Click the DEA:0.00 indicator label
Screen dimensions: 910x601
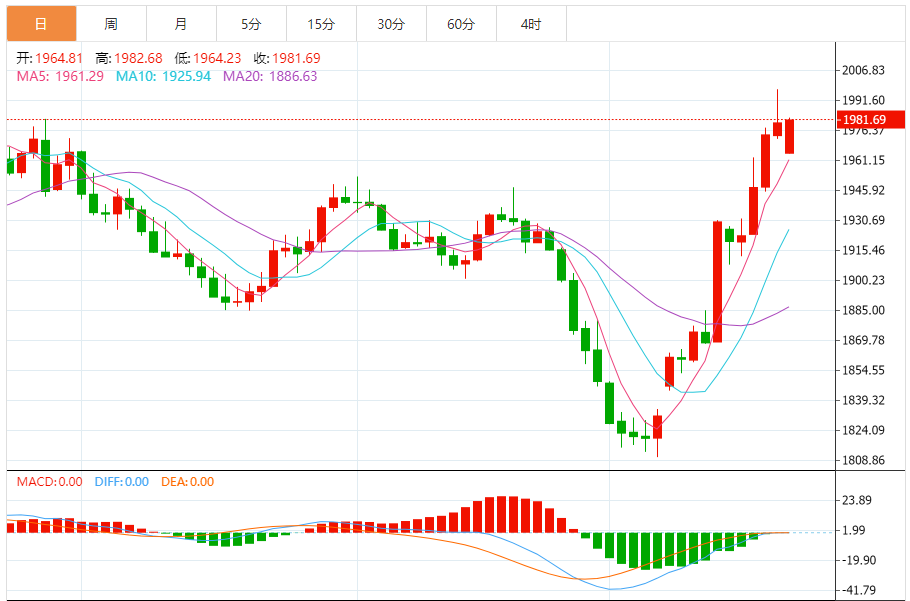click(186, 481)
